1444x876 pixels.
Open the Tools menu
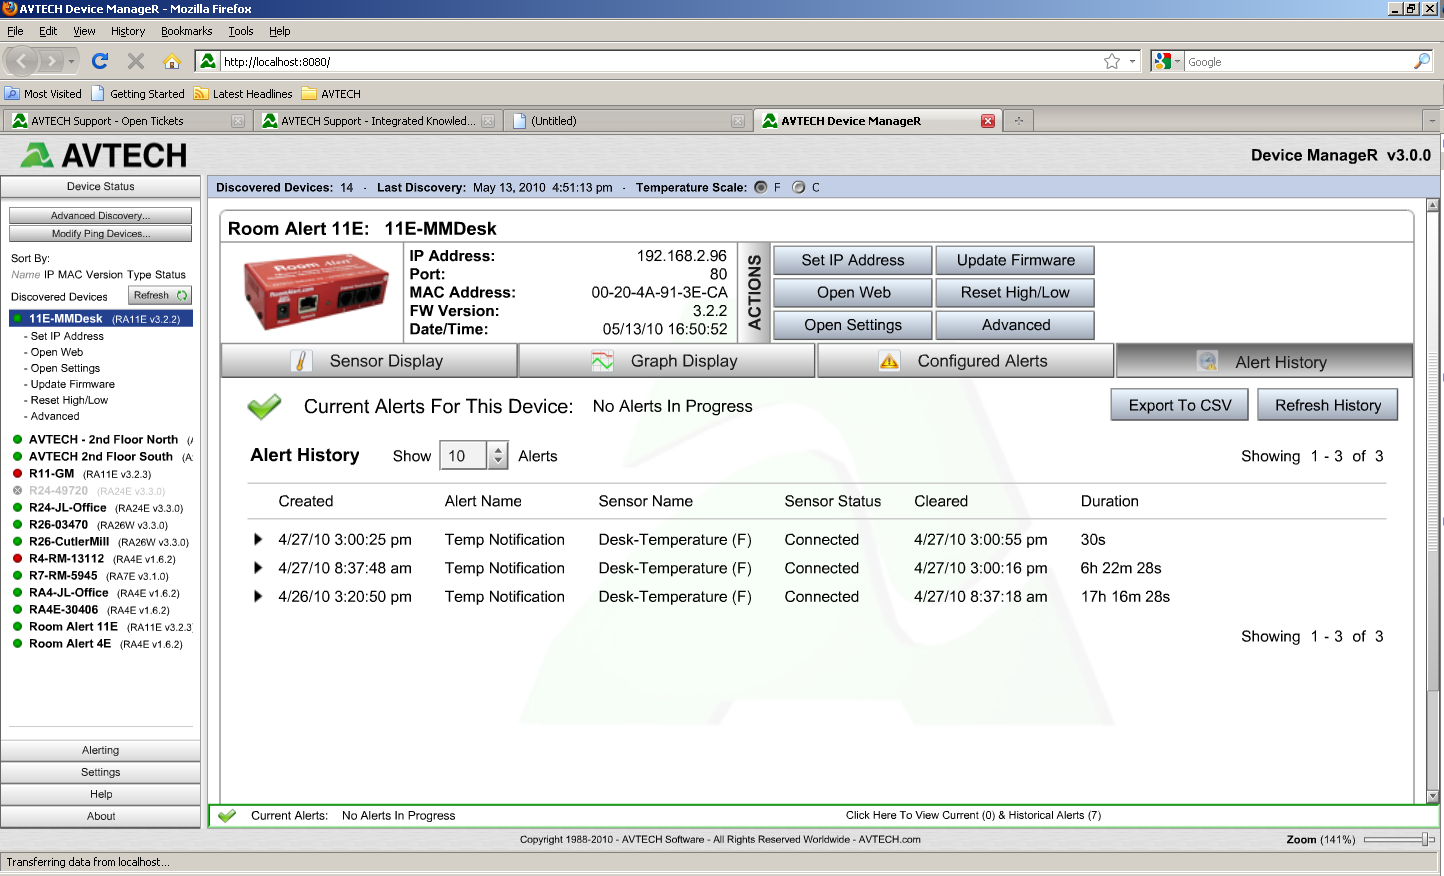[x=240, y=32]
